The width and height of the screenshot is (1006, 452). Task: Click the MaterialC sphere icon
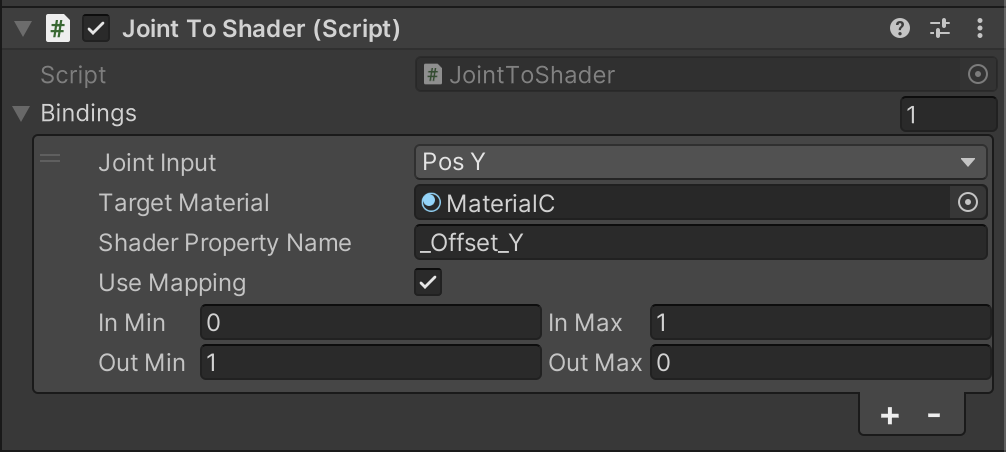431,203
